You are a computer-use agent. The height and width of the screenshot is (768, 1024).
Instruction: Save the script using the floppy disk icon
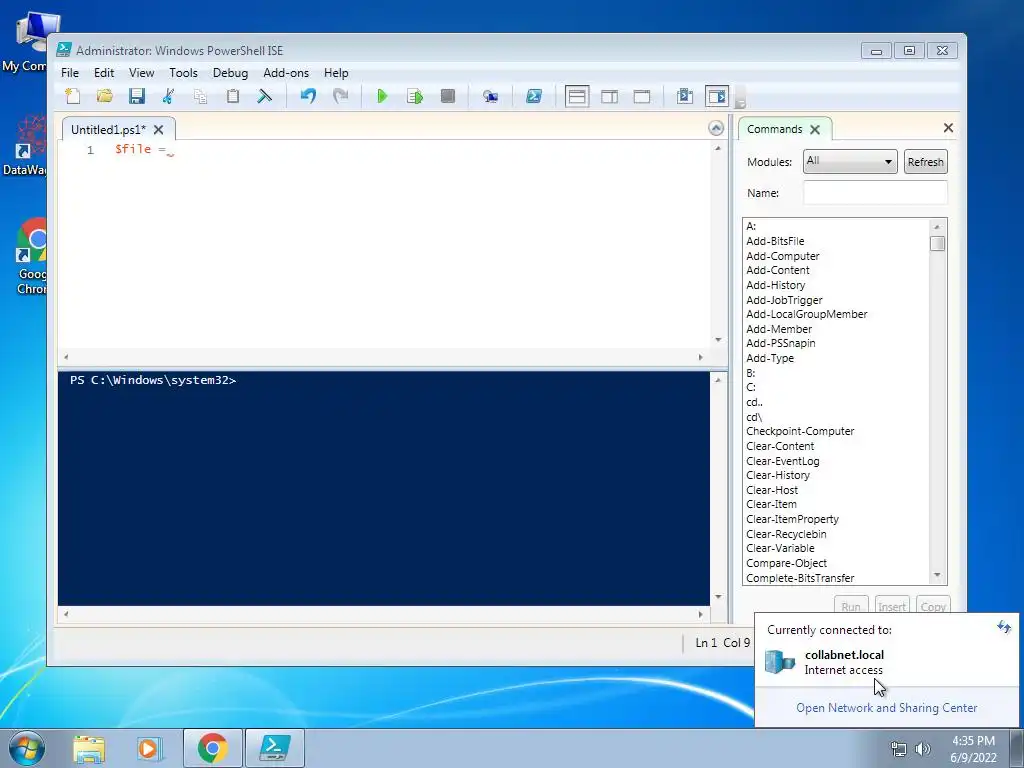[x=136, y=97]
